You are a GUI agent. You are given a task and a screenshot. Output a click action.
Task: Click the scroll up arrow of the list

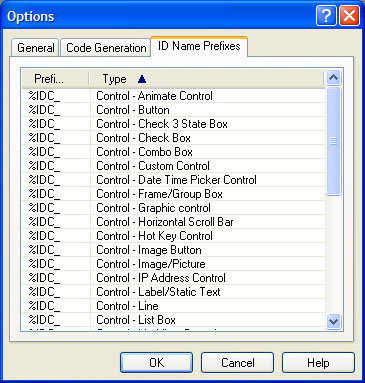(333, 78)
